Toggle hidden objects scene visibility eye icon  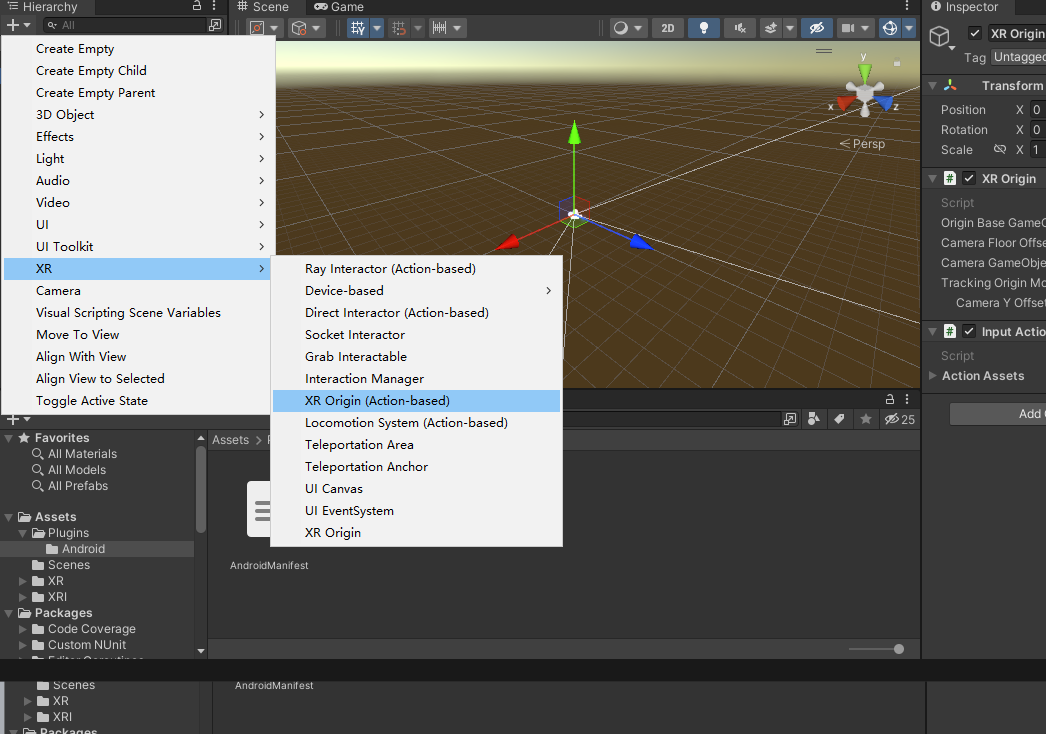tap(817, 28)
